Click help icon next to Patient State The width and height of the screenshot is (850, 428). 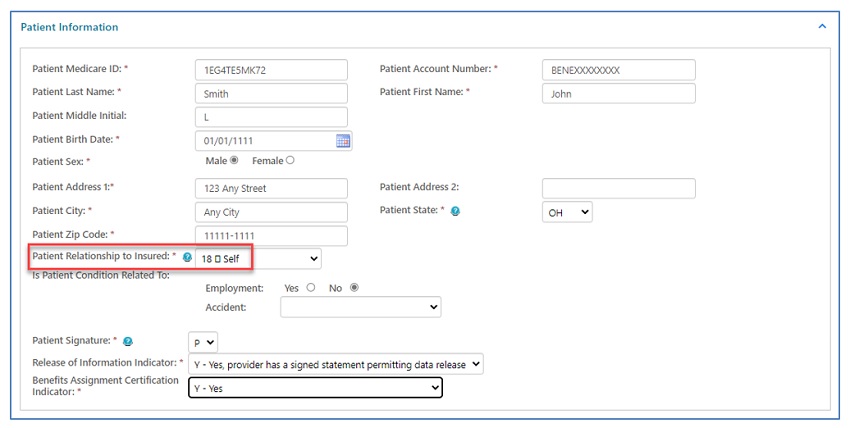[455, 212]
